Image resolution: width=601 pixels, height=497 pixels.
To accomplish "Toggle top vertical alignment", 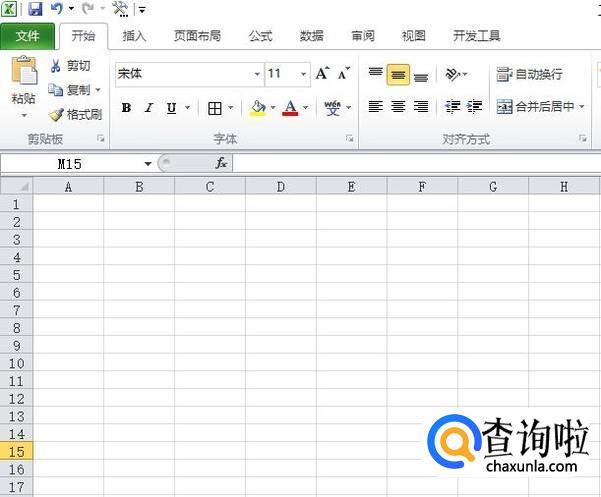I will (375, 74).
